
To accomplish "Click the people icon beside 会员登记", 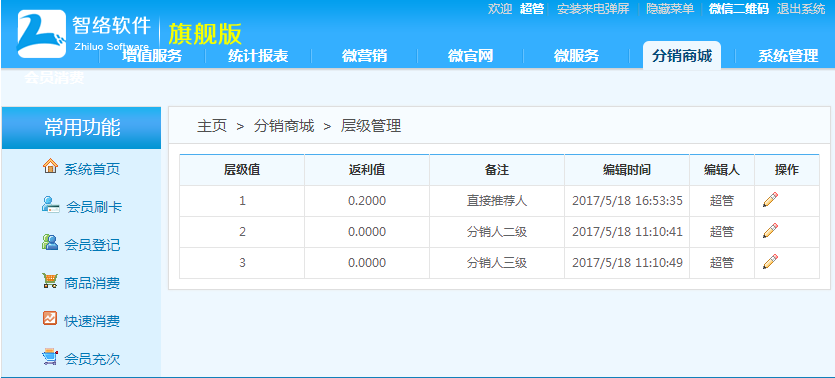I will pyautogui.click(x=50, y=242).
